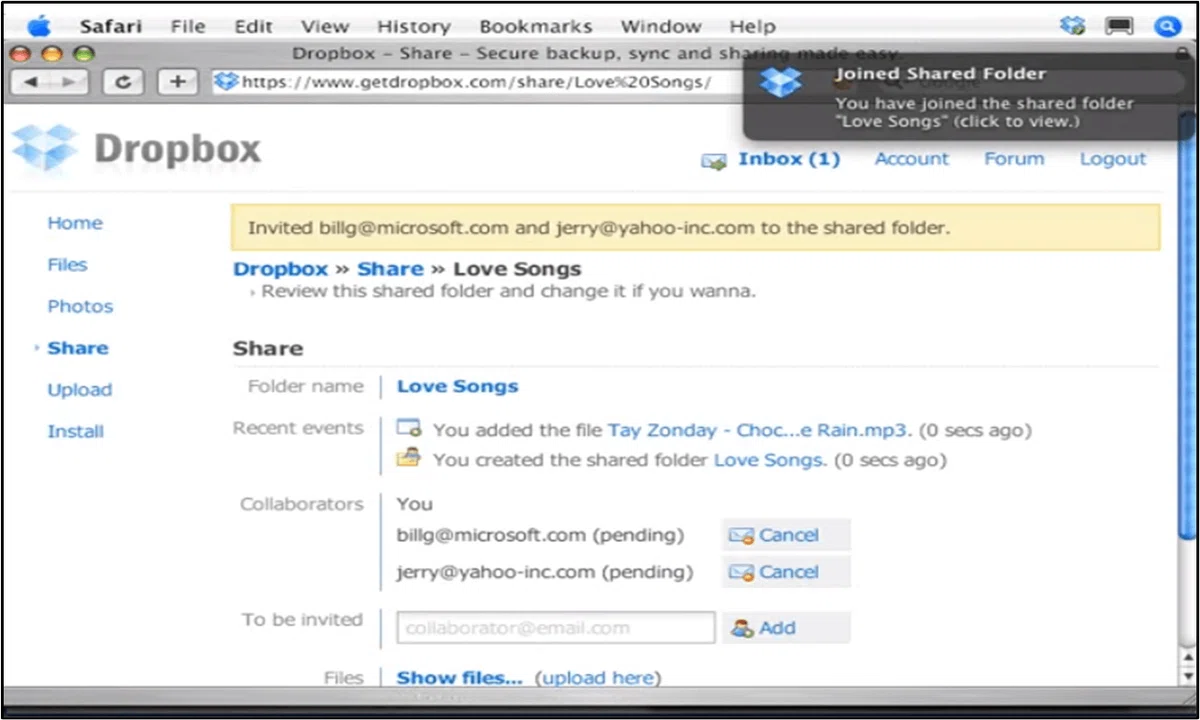Go back with Safari back arrow

[31, 82]
